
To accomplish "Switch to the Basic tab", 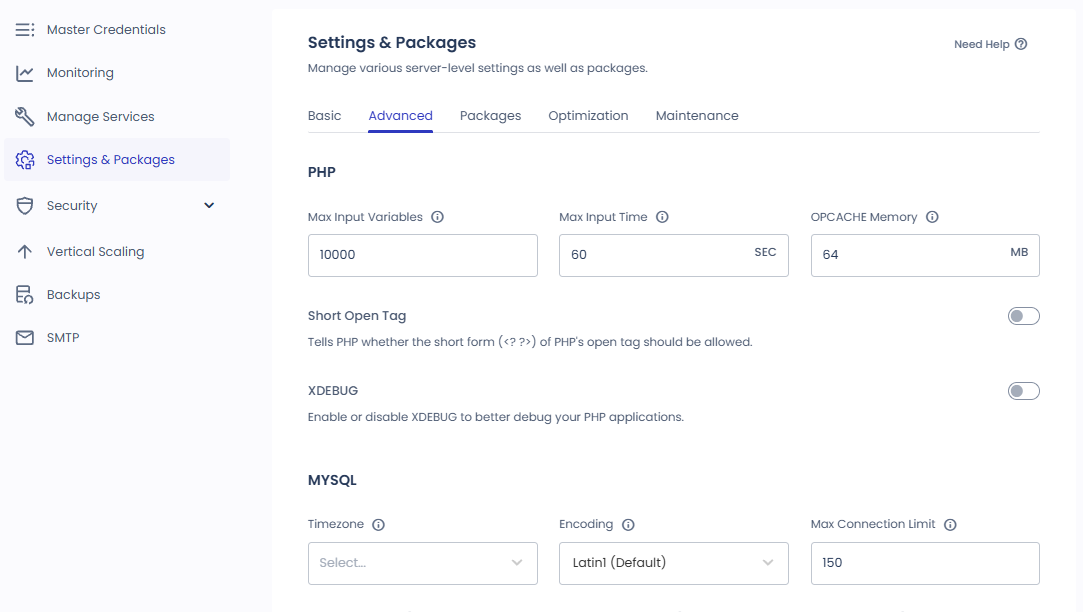I will (x=325, y=115).
